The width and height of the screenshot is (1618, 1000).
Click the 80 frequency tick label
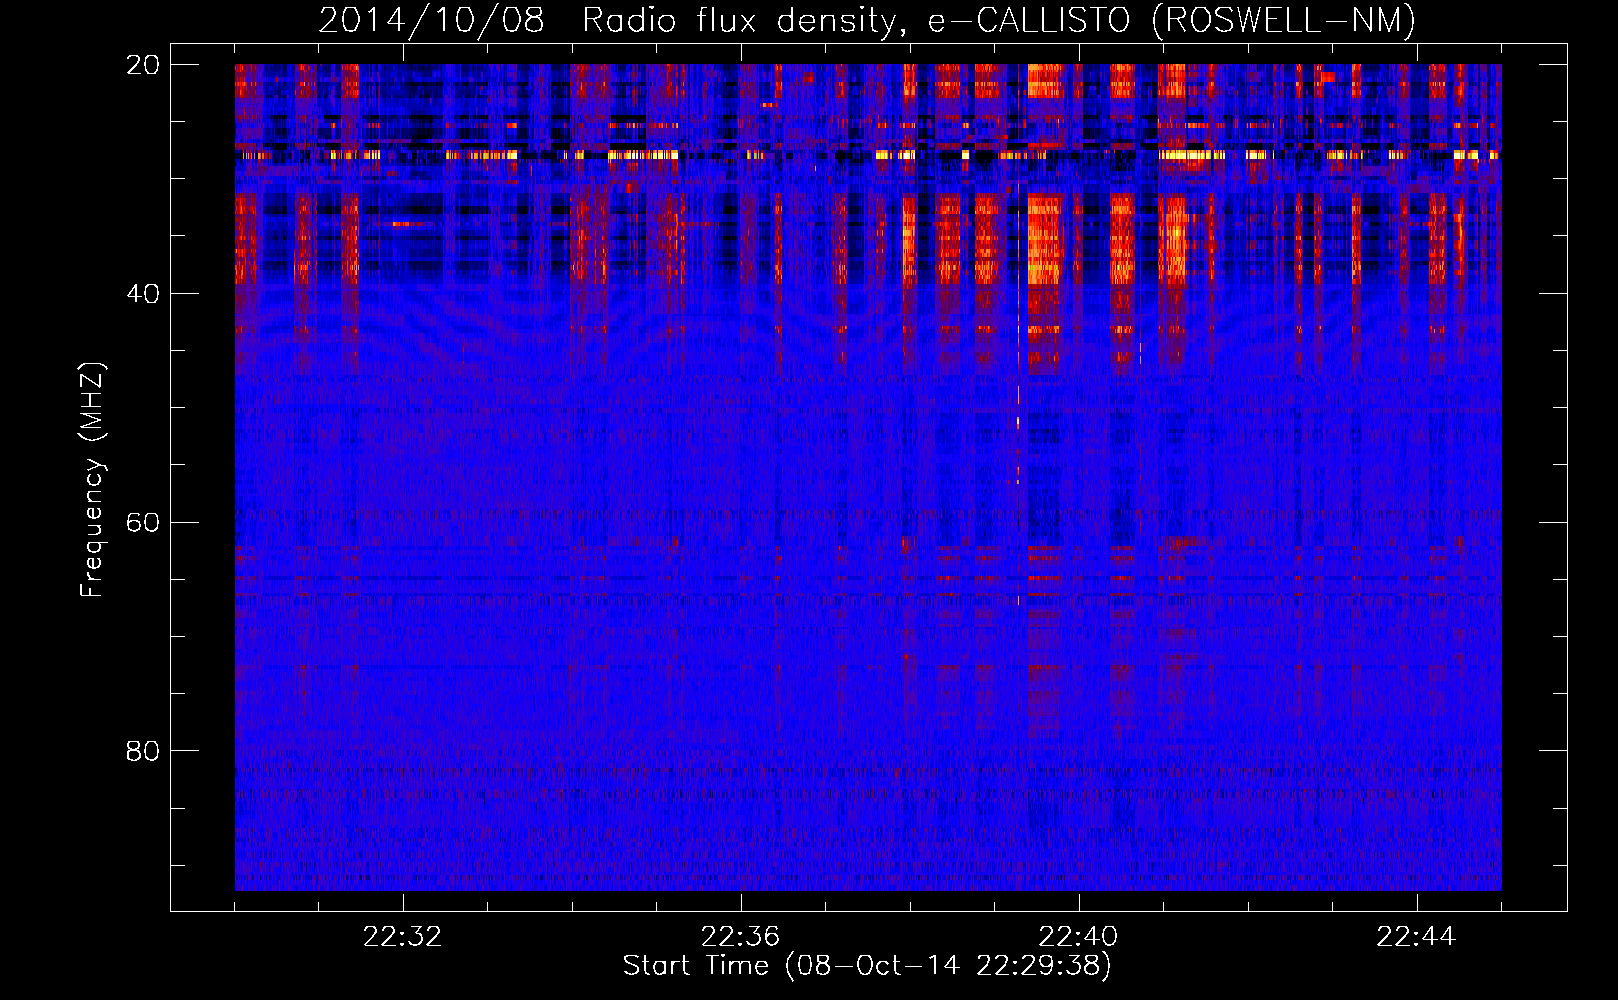coord(143,751)
